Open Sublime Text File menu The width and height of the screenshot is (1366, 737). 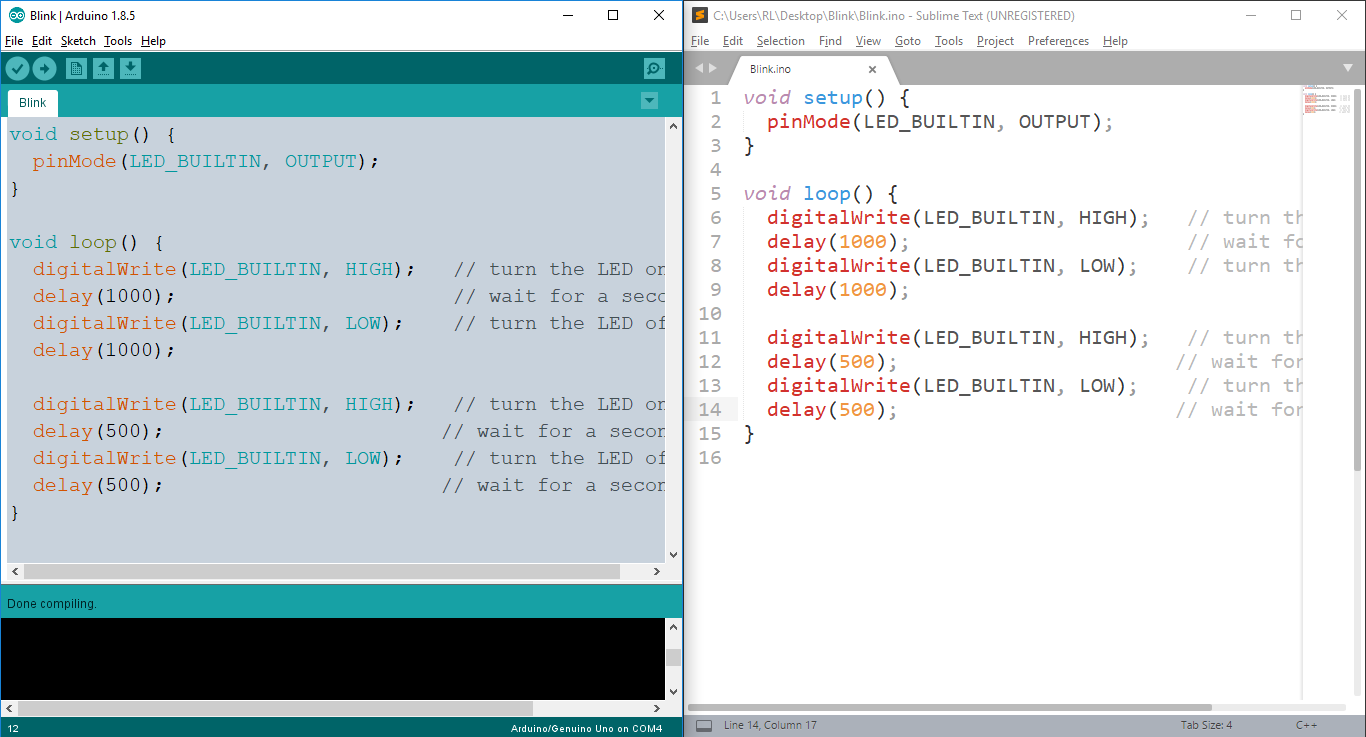tap(700, 41)
